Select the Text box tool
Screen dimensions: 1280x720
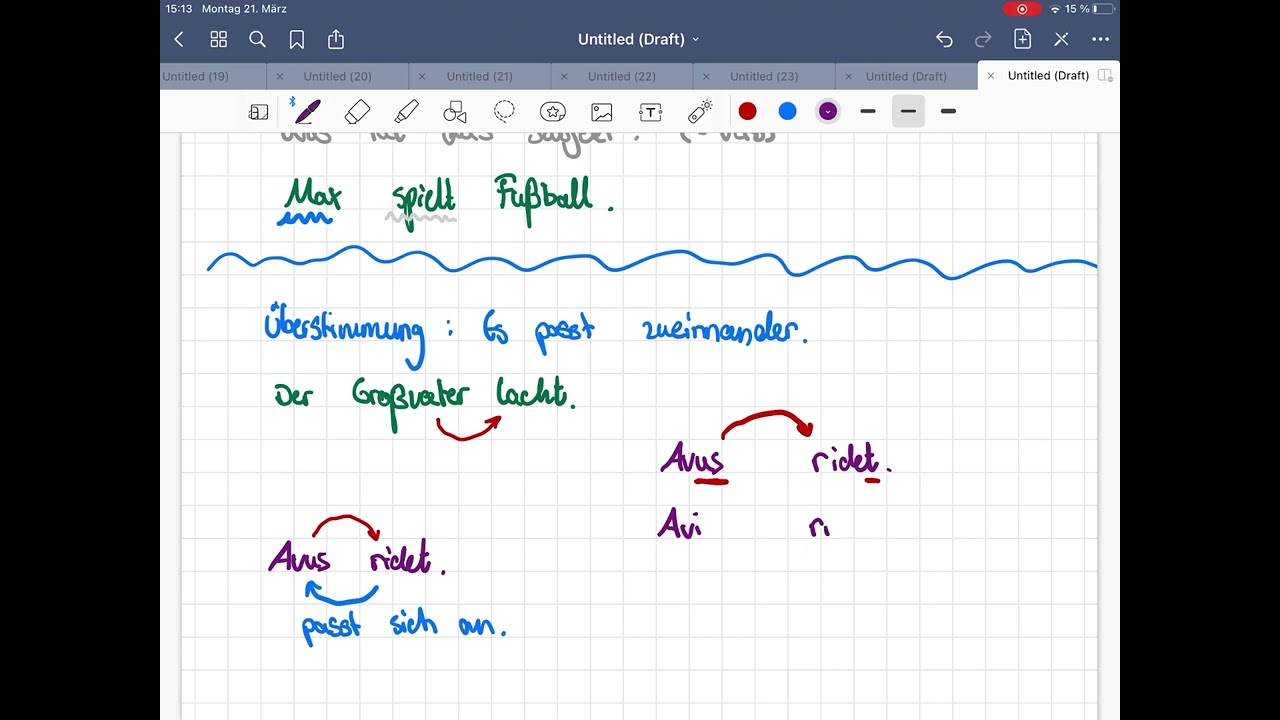click(x=651, y=111)
